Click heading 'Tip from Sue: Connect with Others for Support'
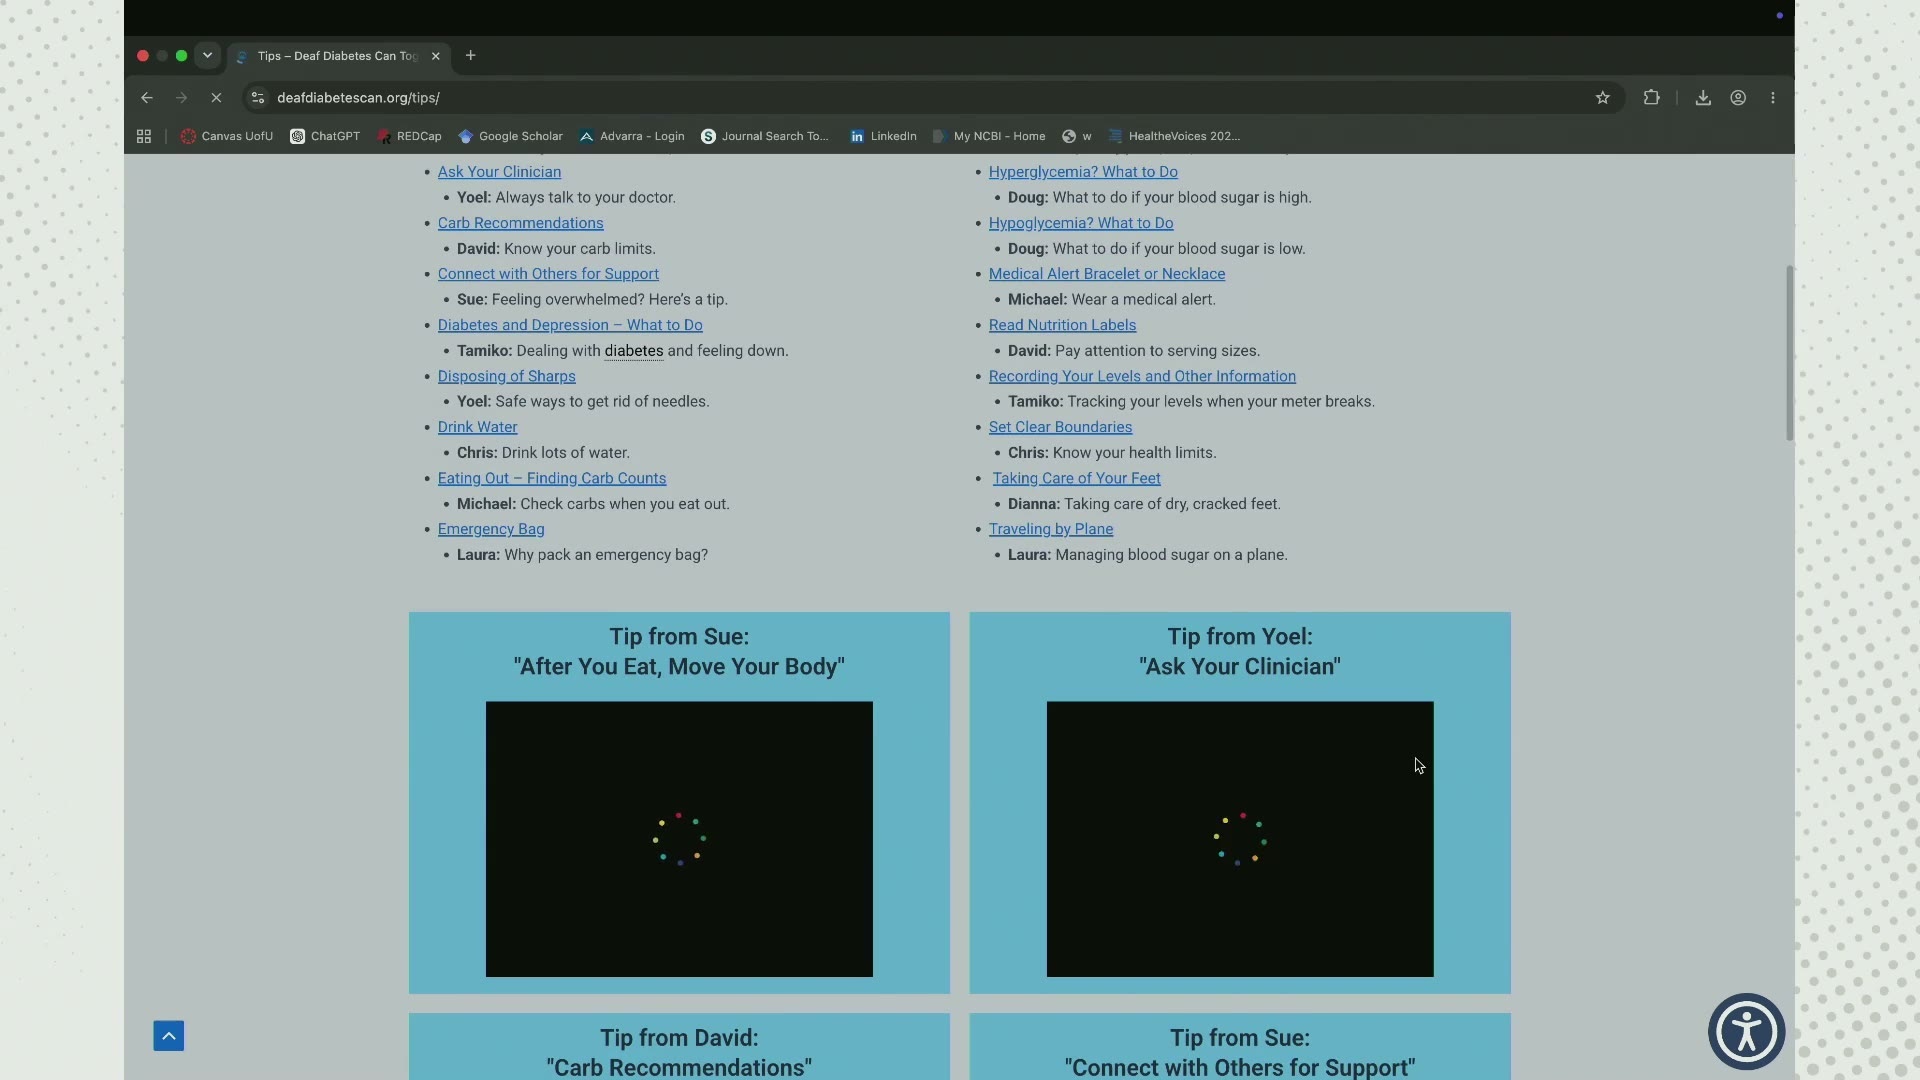Image resolution: width=1920 pixels, height=1080 pixels. (1240, 1052)
